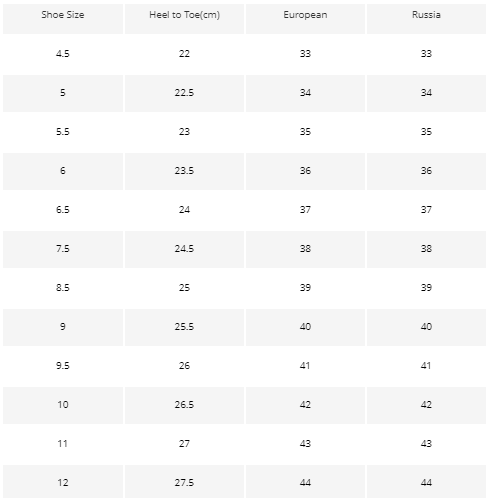Screen dimensions: 489x502
Task: Select shoe size 7.5 cell
Action: (x=63, y=249)
